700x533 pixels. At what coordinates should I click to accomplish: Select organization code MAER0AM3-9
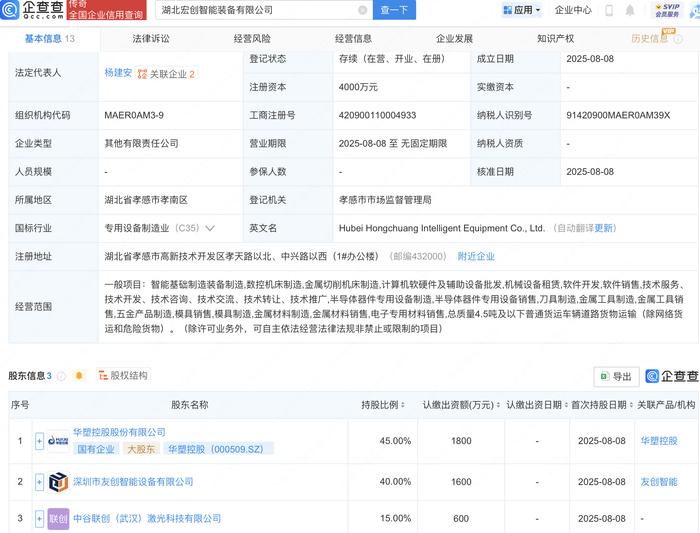tap(134, 115)
